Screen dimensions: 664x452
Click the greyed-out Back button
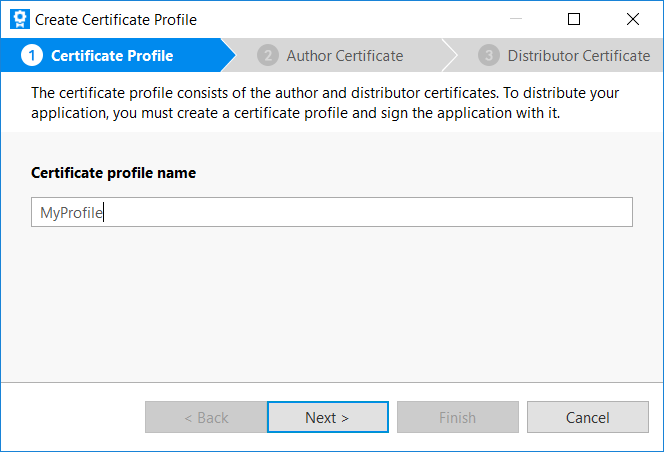pos(206,418)
